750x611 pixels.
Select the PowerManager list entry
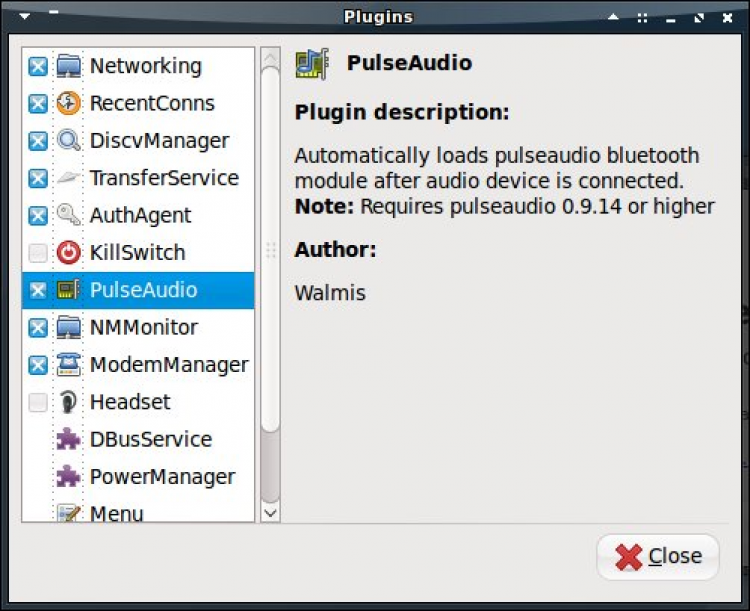(162, 477)
